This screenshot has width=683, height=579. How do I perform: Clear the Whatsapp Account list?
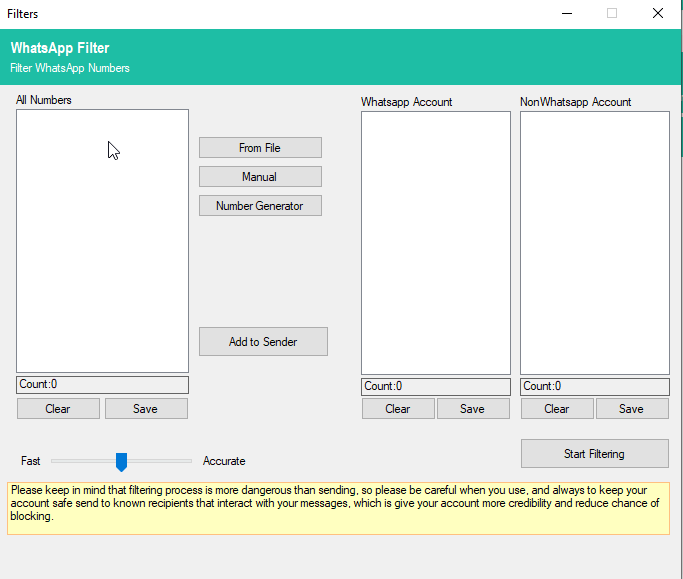pyautogui.click(x=398, y=408)
